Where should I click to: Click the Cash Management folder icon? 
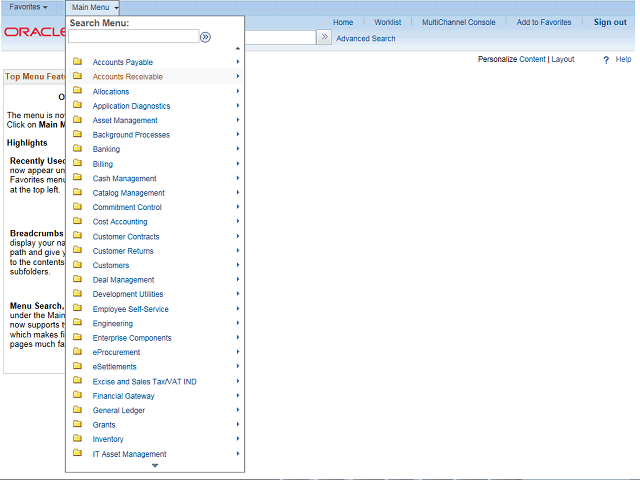[77, 178]
